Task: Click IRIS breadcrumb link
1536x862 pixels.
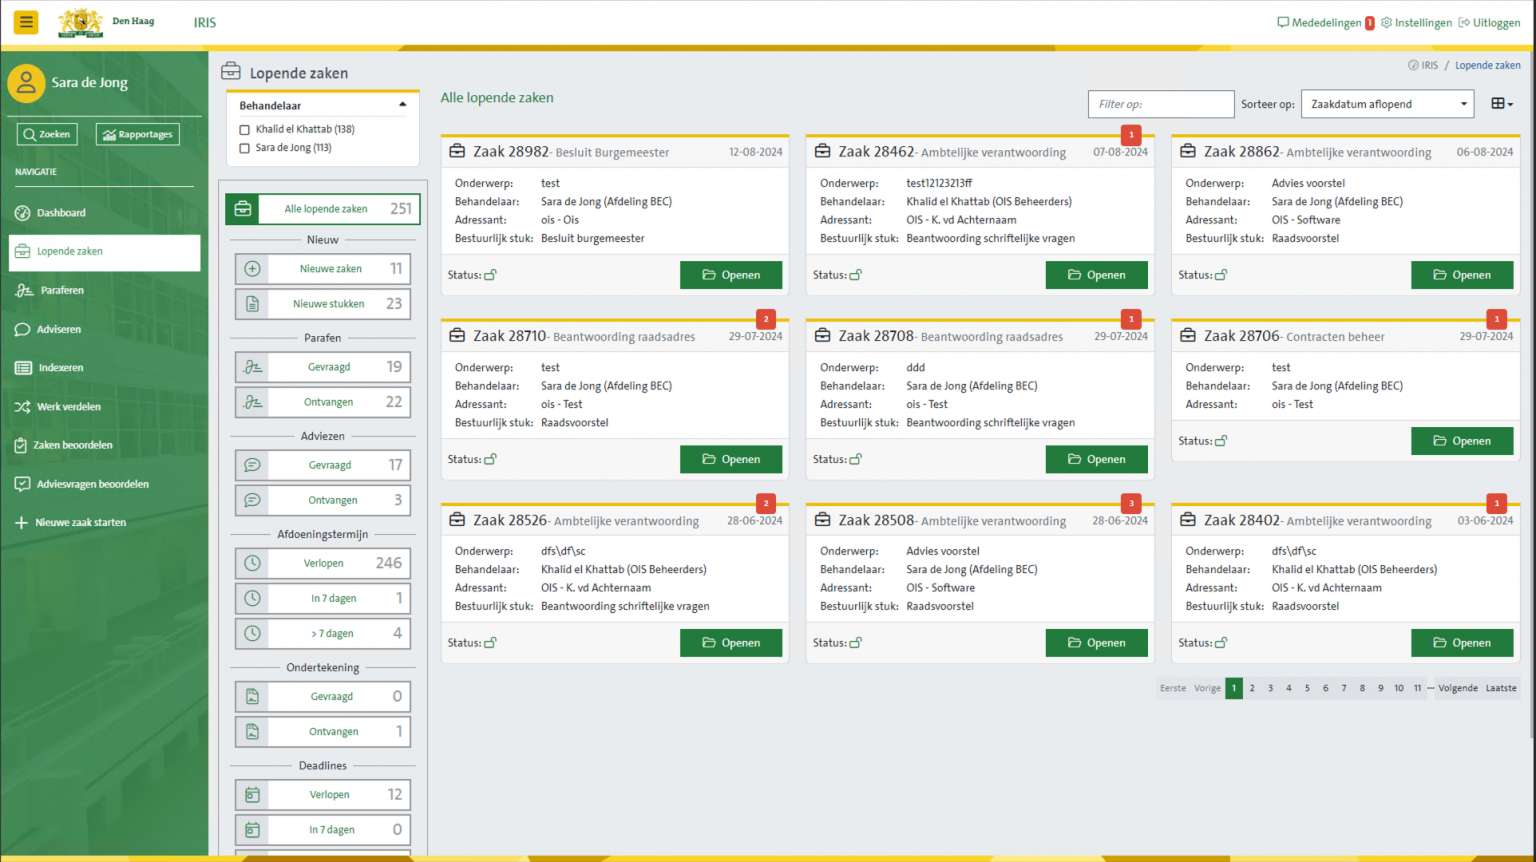Action: coord(1423,66)
